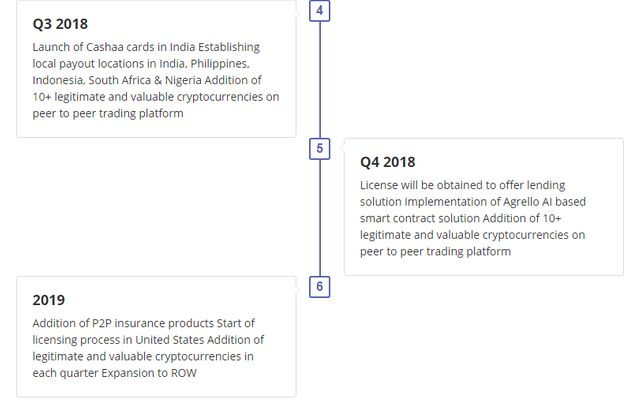Click the 'each quarter Expansion to ROW' text

[x=114, y=373]
